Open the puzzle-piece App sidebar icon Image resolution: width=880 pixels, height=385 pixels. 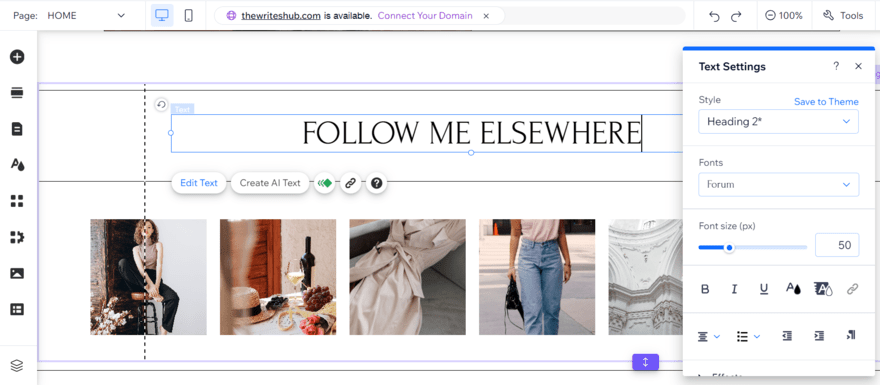pos(17,237)
